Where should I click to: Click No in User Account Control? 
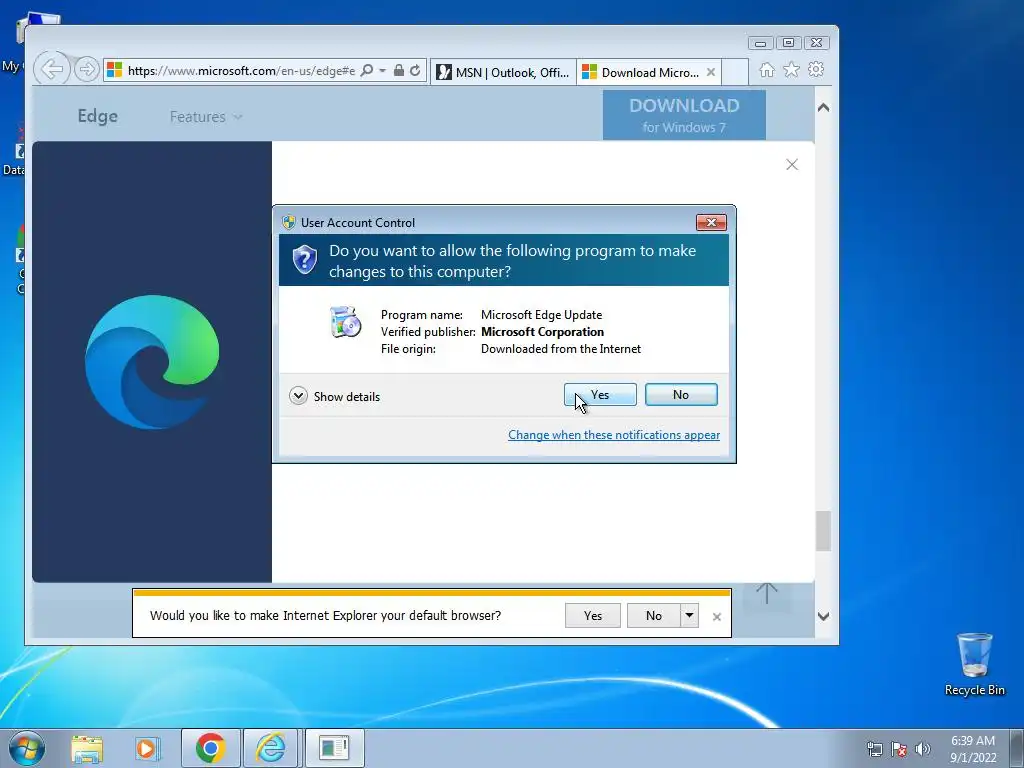coord(681,394)
